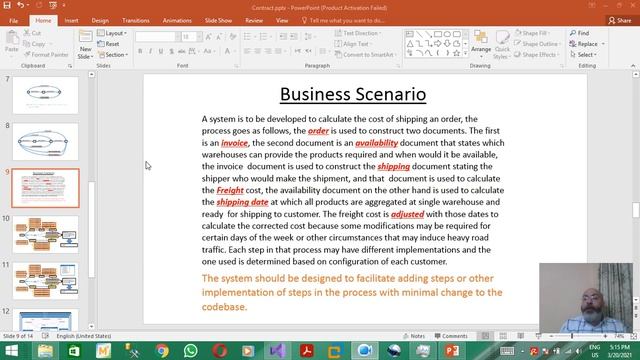Increase font size with the larger A
This screenshot has height=360, width=640.
209,37
